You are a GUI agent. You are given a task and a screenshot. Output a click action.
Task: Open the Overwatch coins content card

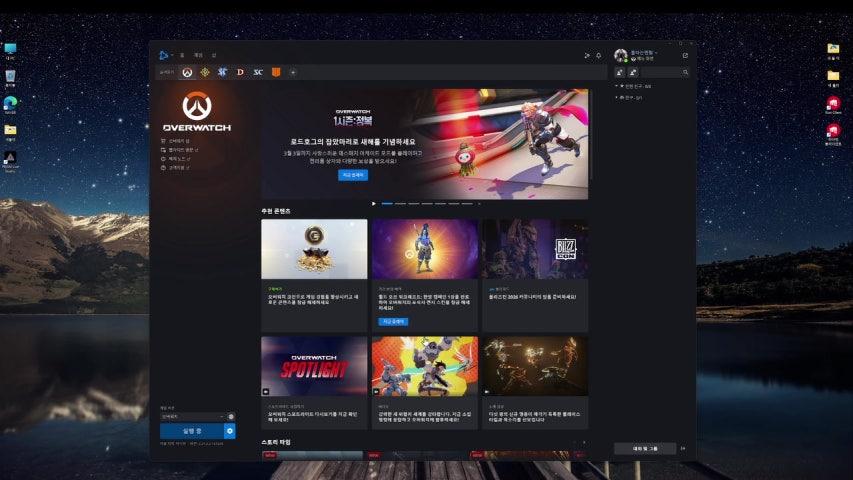[x=314, y=275]
